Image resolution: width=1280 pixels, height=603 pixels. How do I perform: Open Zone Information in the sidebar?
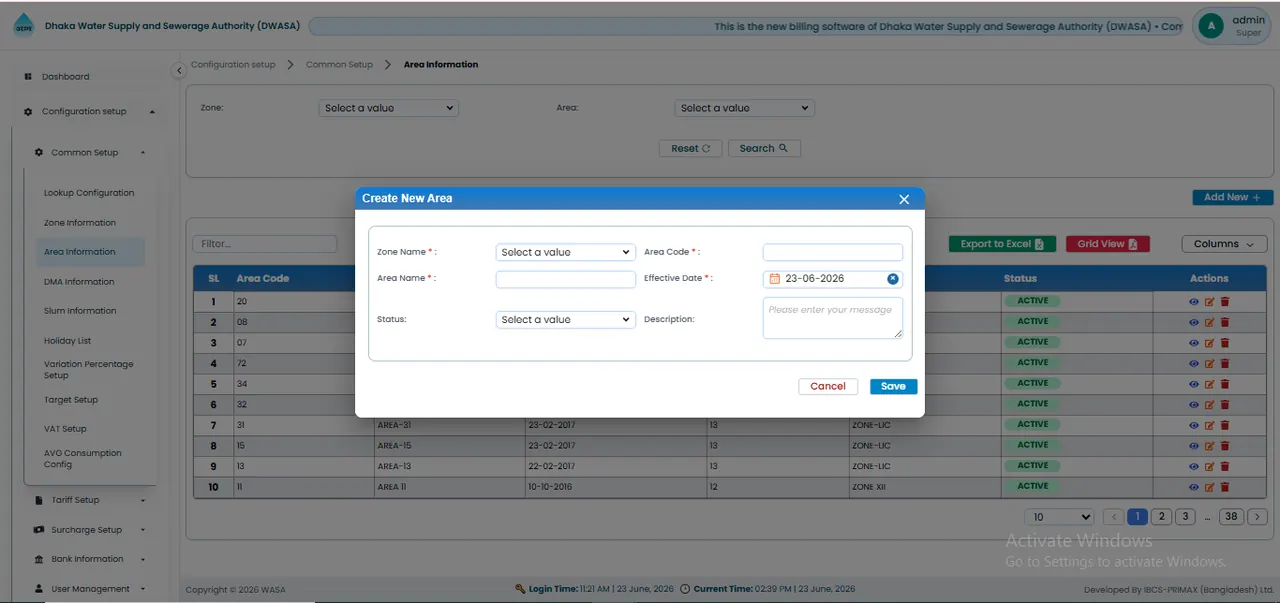click(x=80, y=223)
